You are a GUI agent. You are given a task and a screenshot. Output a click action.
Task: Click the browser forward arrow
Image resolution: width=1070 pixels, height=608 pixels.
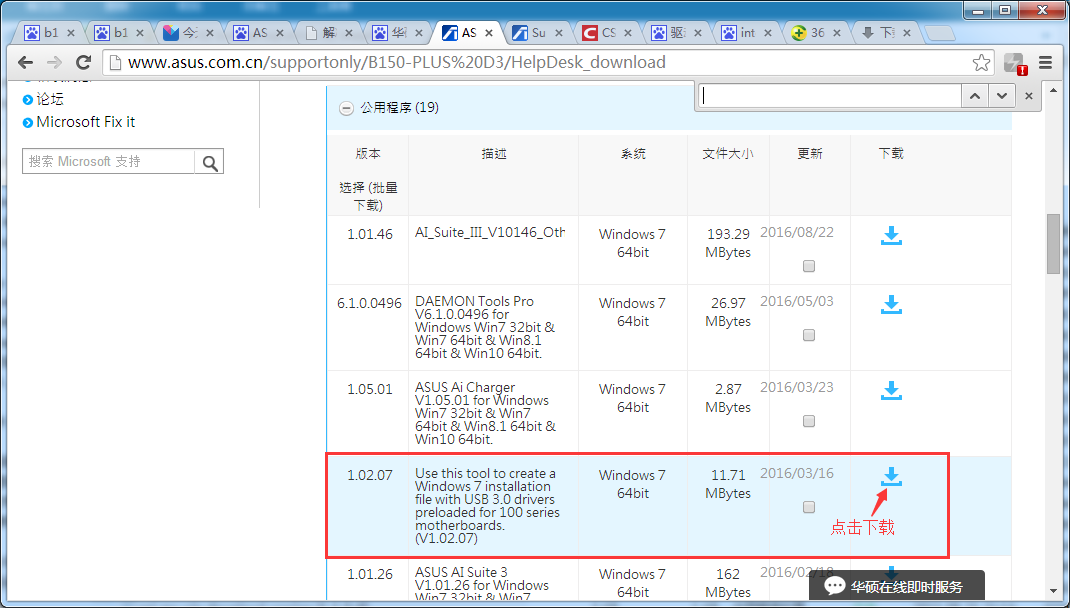tap(55, 63)
